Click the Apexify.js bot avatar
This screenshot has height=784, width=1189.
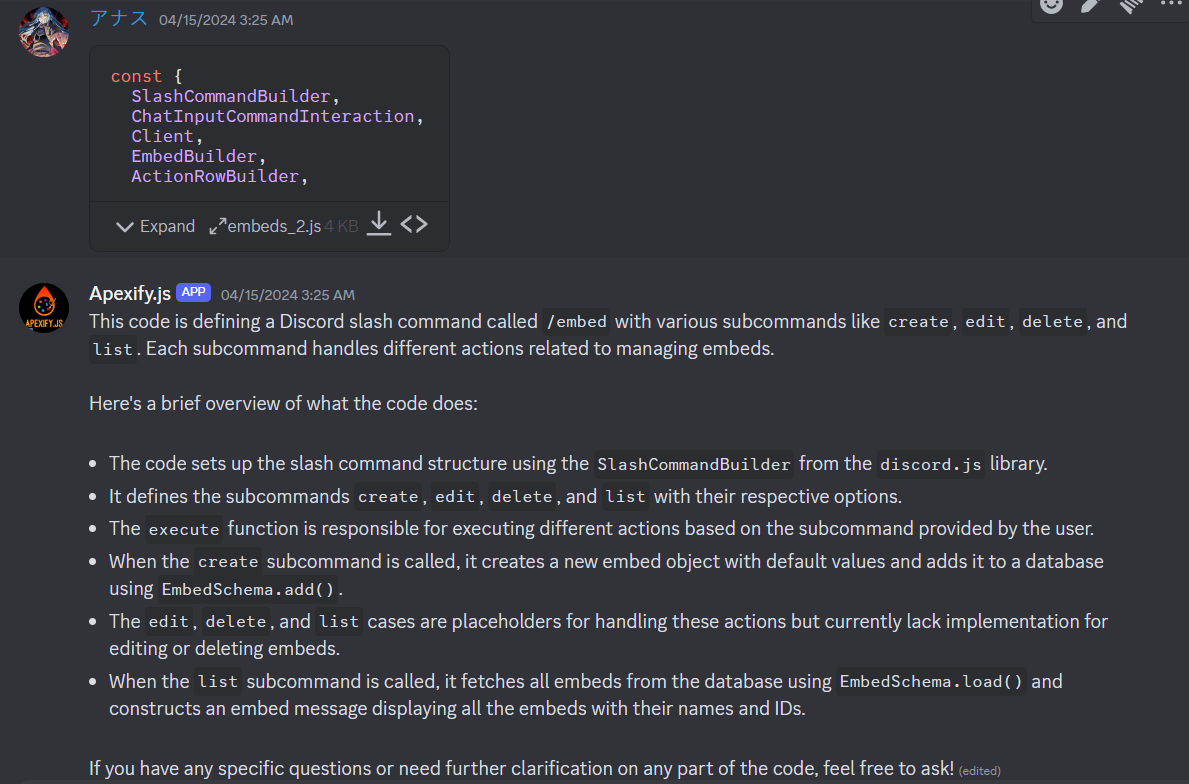click(x=43, y=308)
